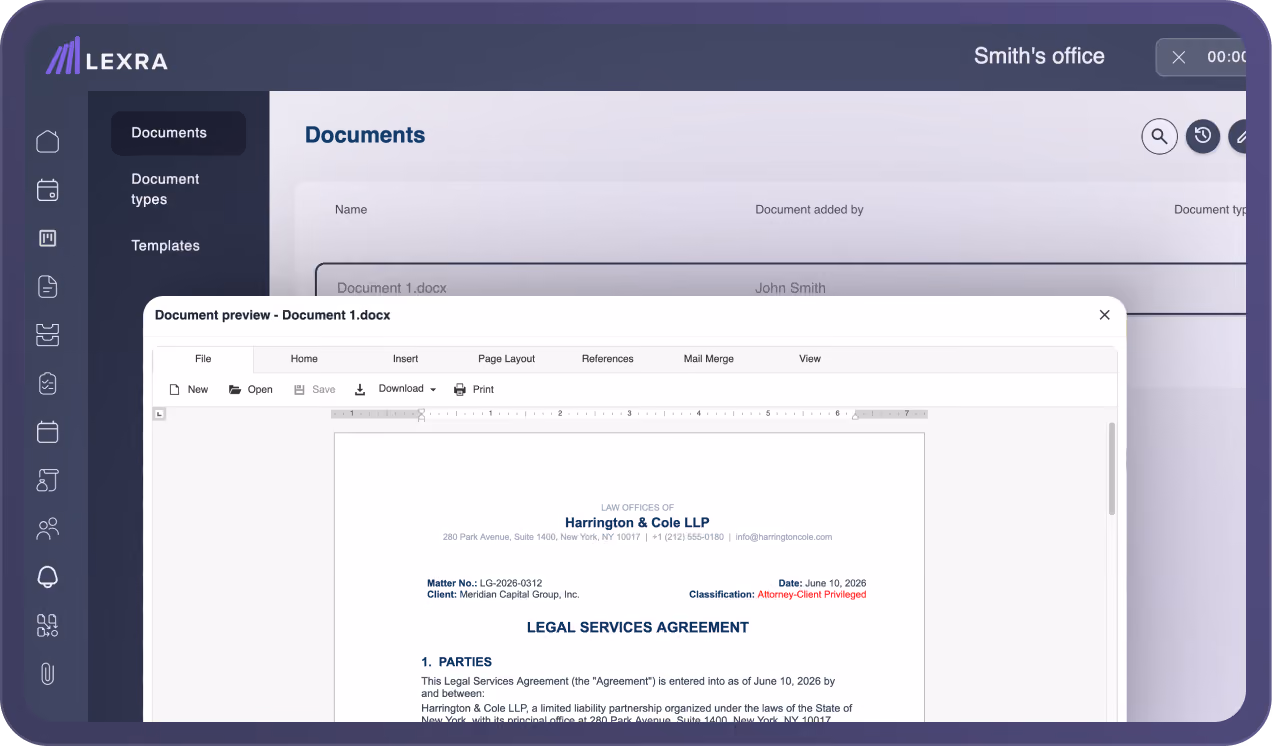Click New in the preview toolbar
The height and width of the screenshot is (746, 1272).
click(188, 389)
